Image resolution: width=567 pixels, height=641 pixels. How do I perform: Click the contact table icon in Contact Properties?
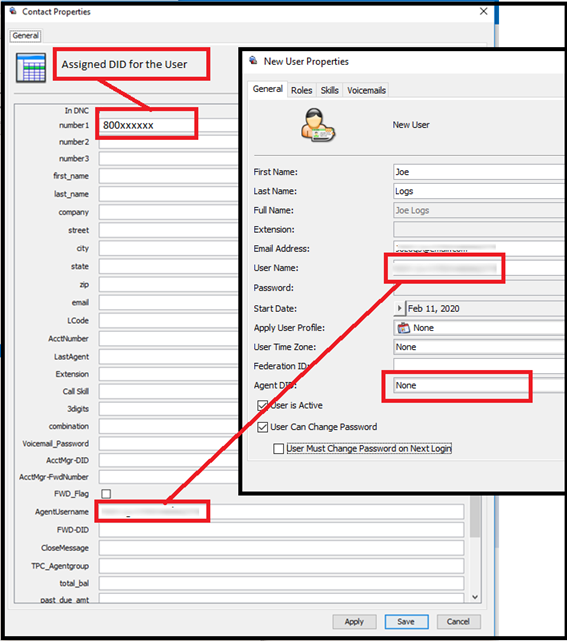[x=31, y=68]
